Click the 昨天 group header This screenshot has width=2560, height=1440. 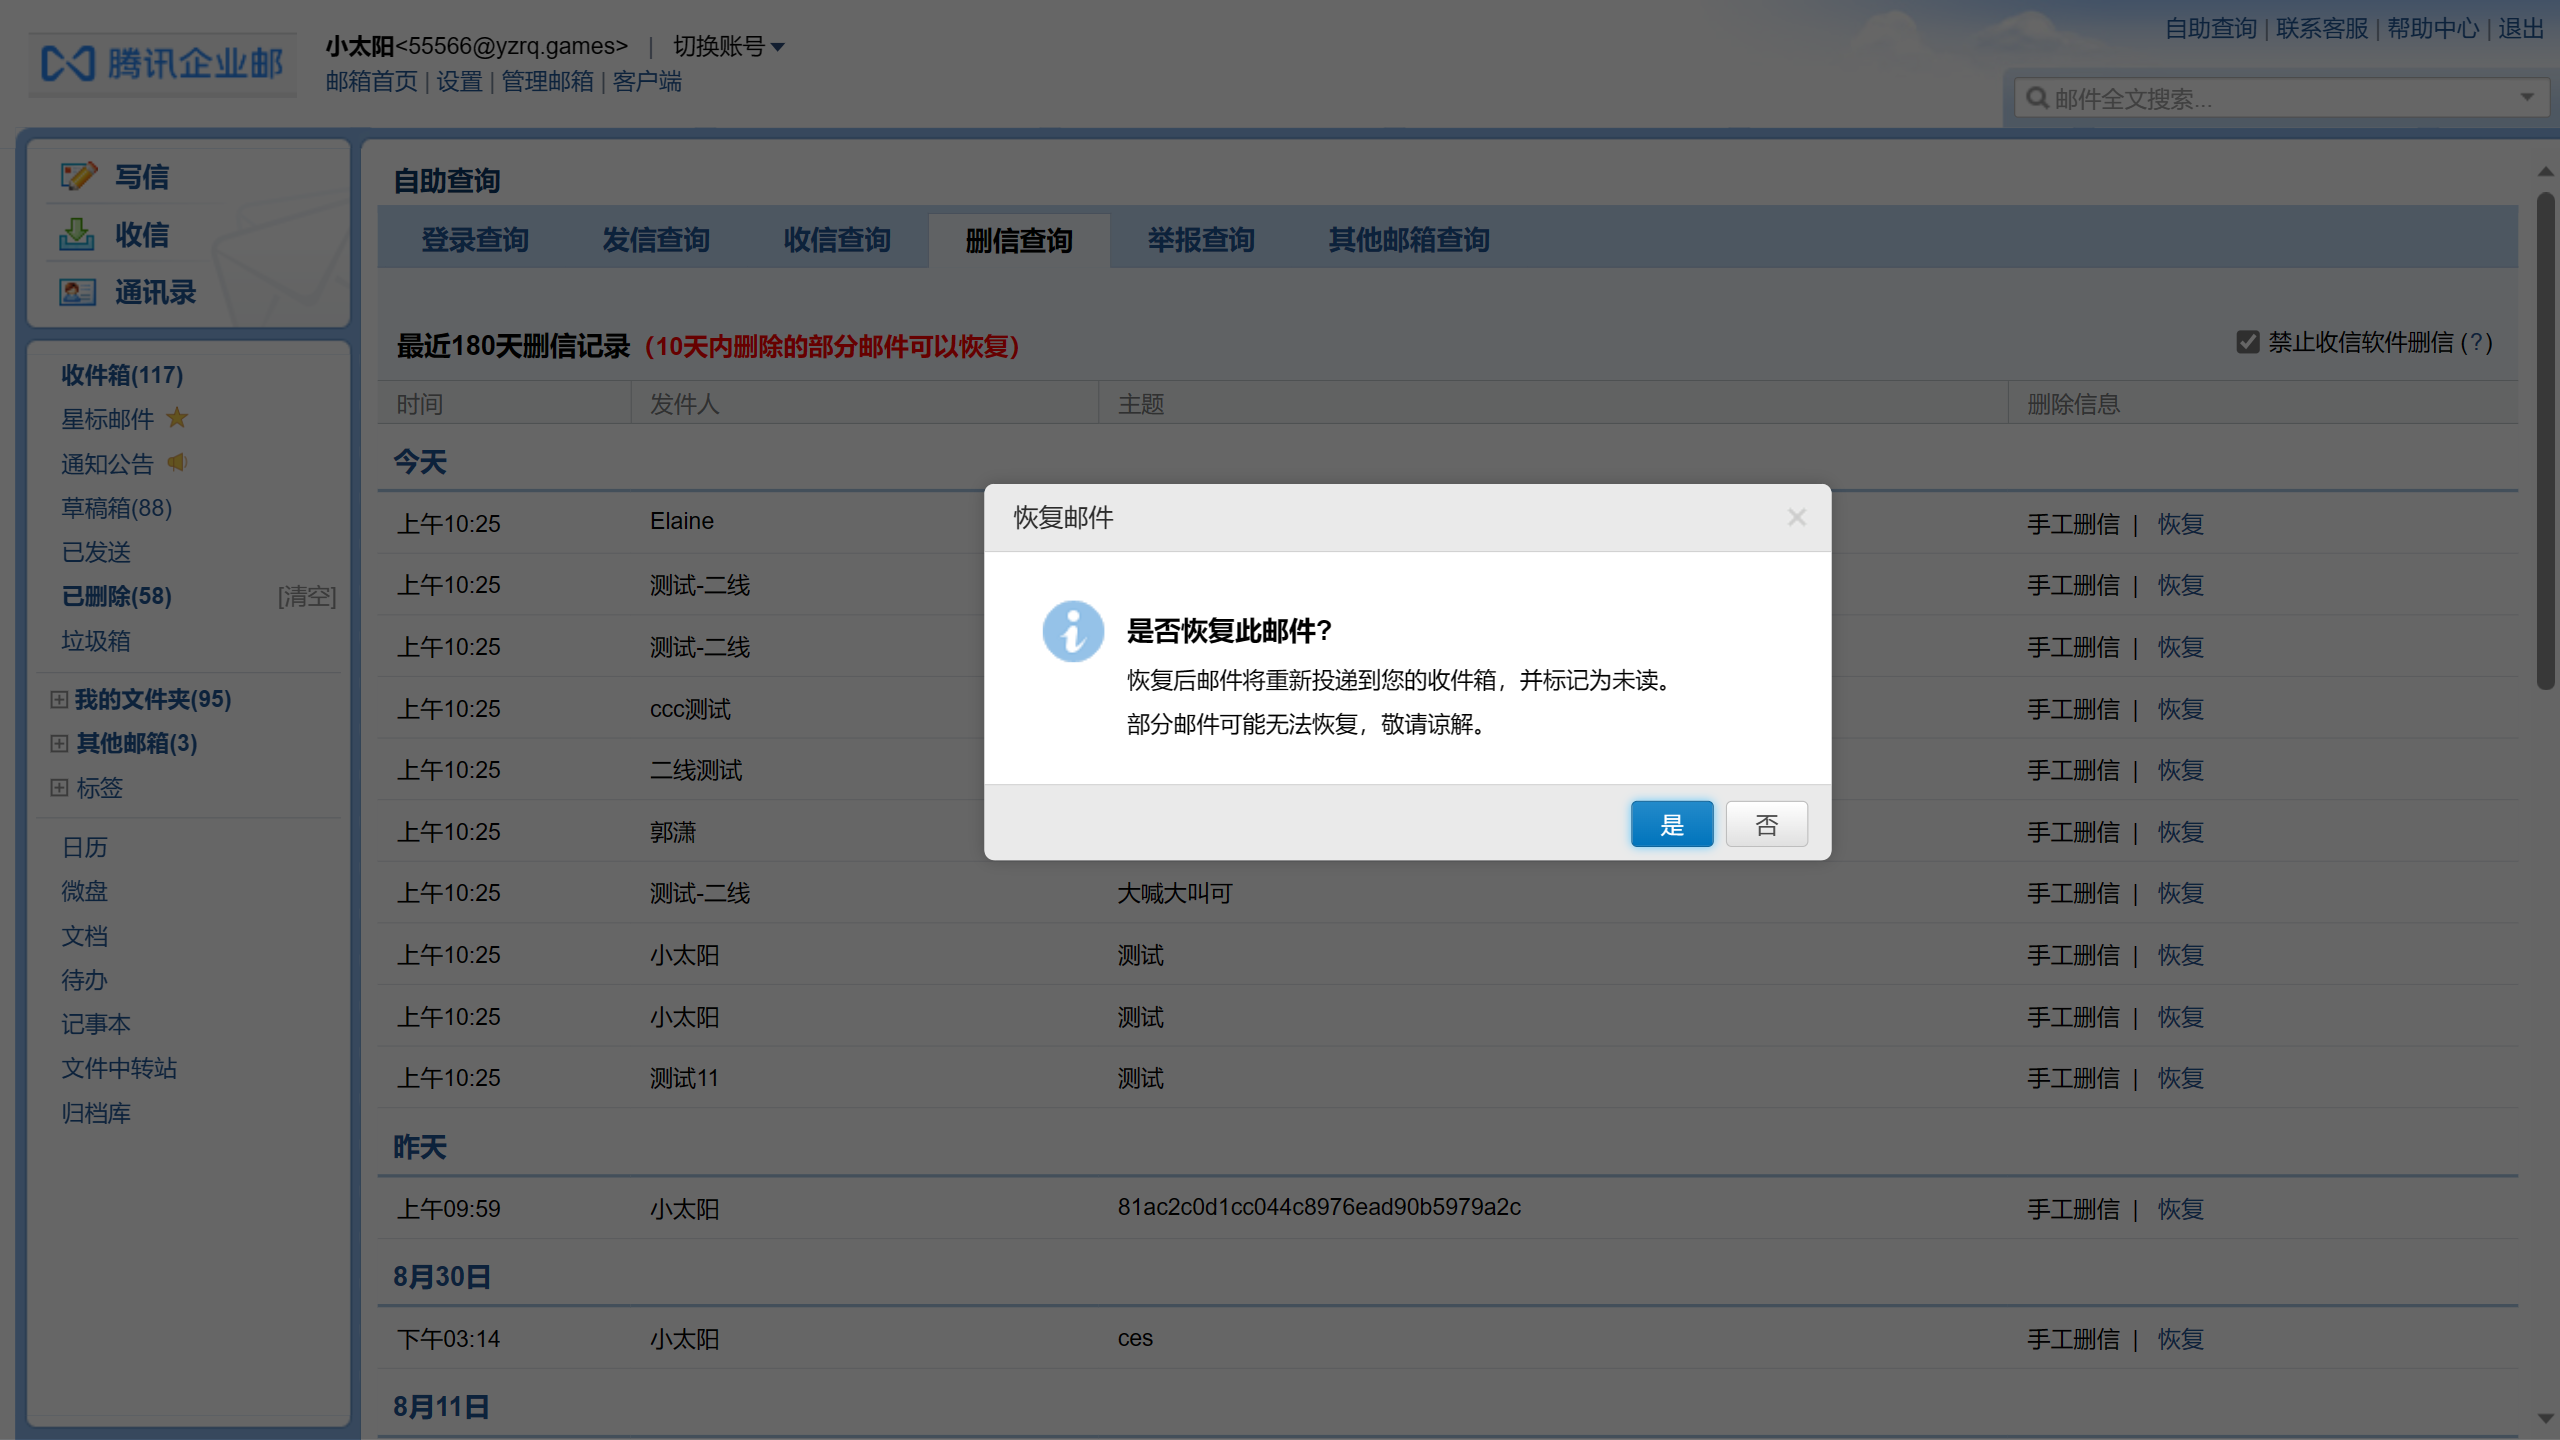(420, 1147)
